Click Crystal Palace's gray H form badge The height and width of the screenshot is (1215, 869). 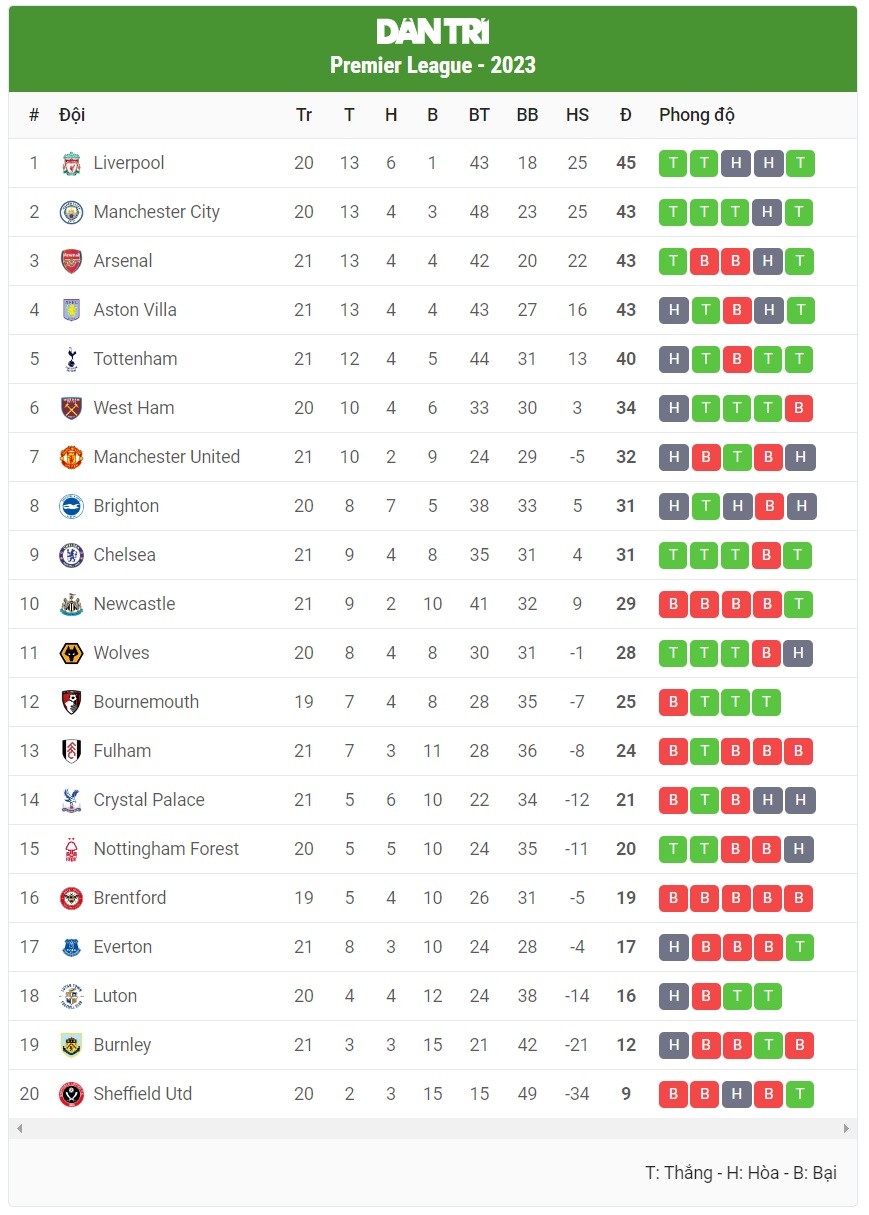(x=768, y=800)
